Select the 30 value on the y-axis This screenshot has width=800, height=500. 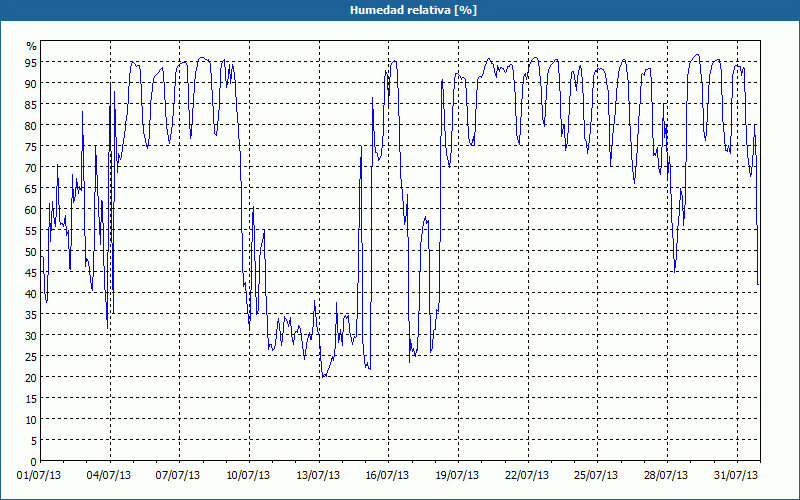(31, 336)
